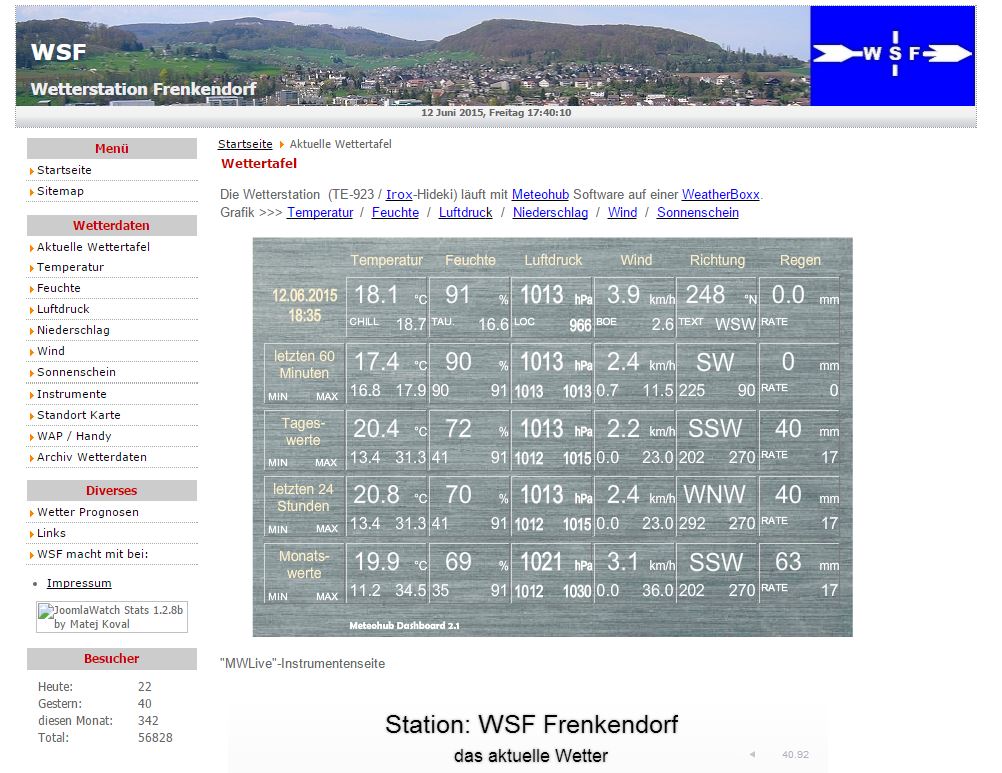Viewport: 1002px width, 773px height.
Task: Open 'WSF macht mit bei:' entry
Action: 93,555
